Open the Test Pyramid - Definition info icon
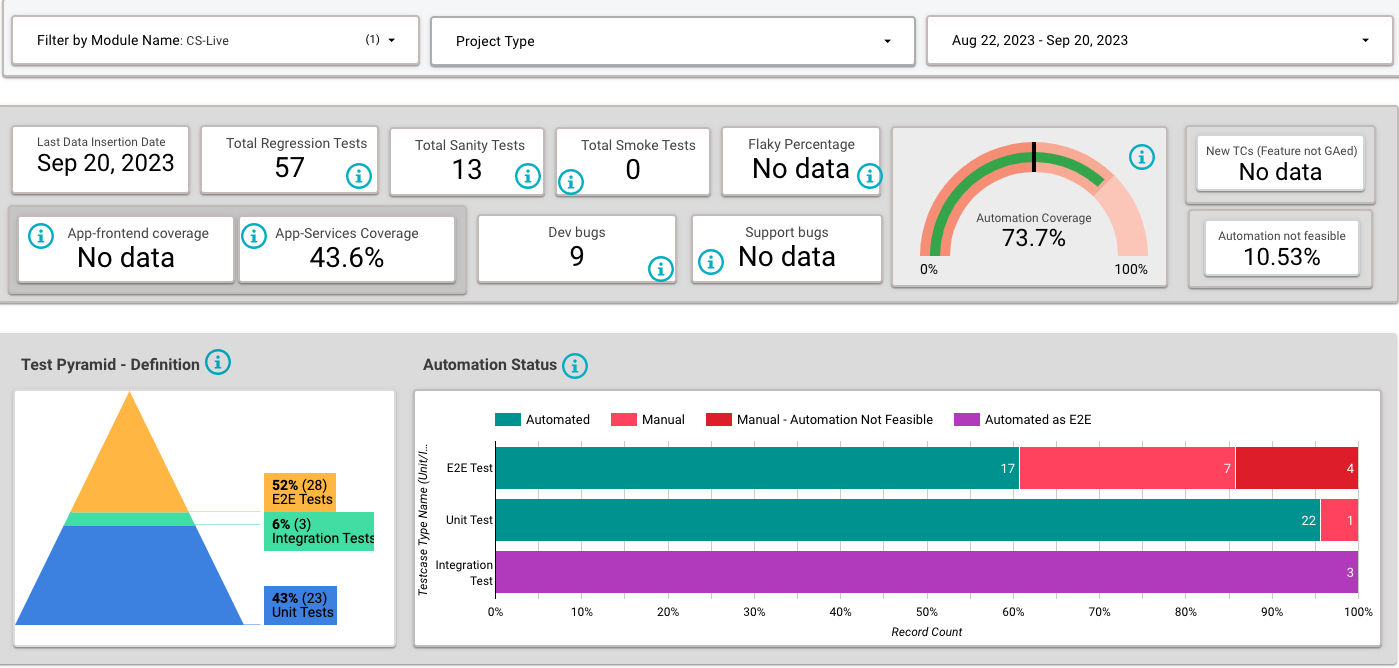 pos(218,363)
